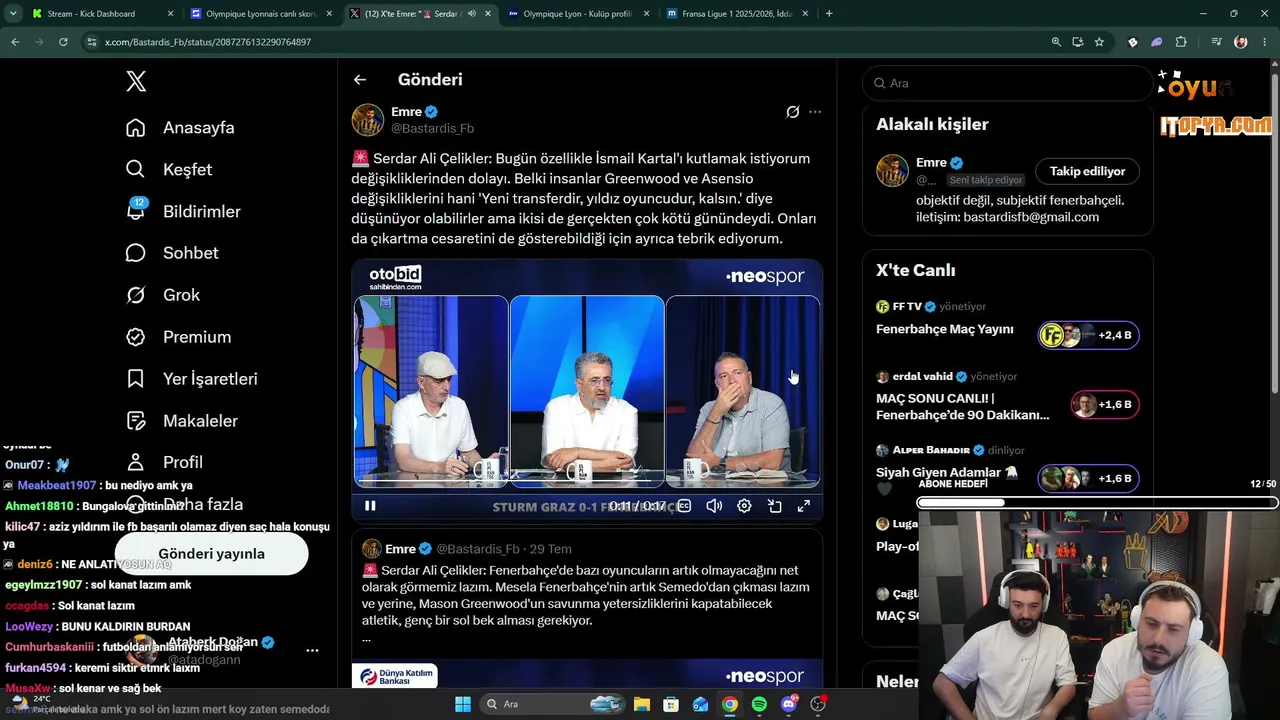Bookmark this page with the star
This screenshot has width=1280, height=720.
pos(1099,42)
